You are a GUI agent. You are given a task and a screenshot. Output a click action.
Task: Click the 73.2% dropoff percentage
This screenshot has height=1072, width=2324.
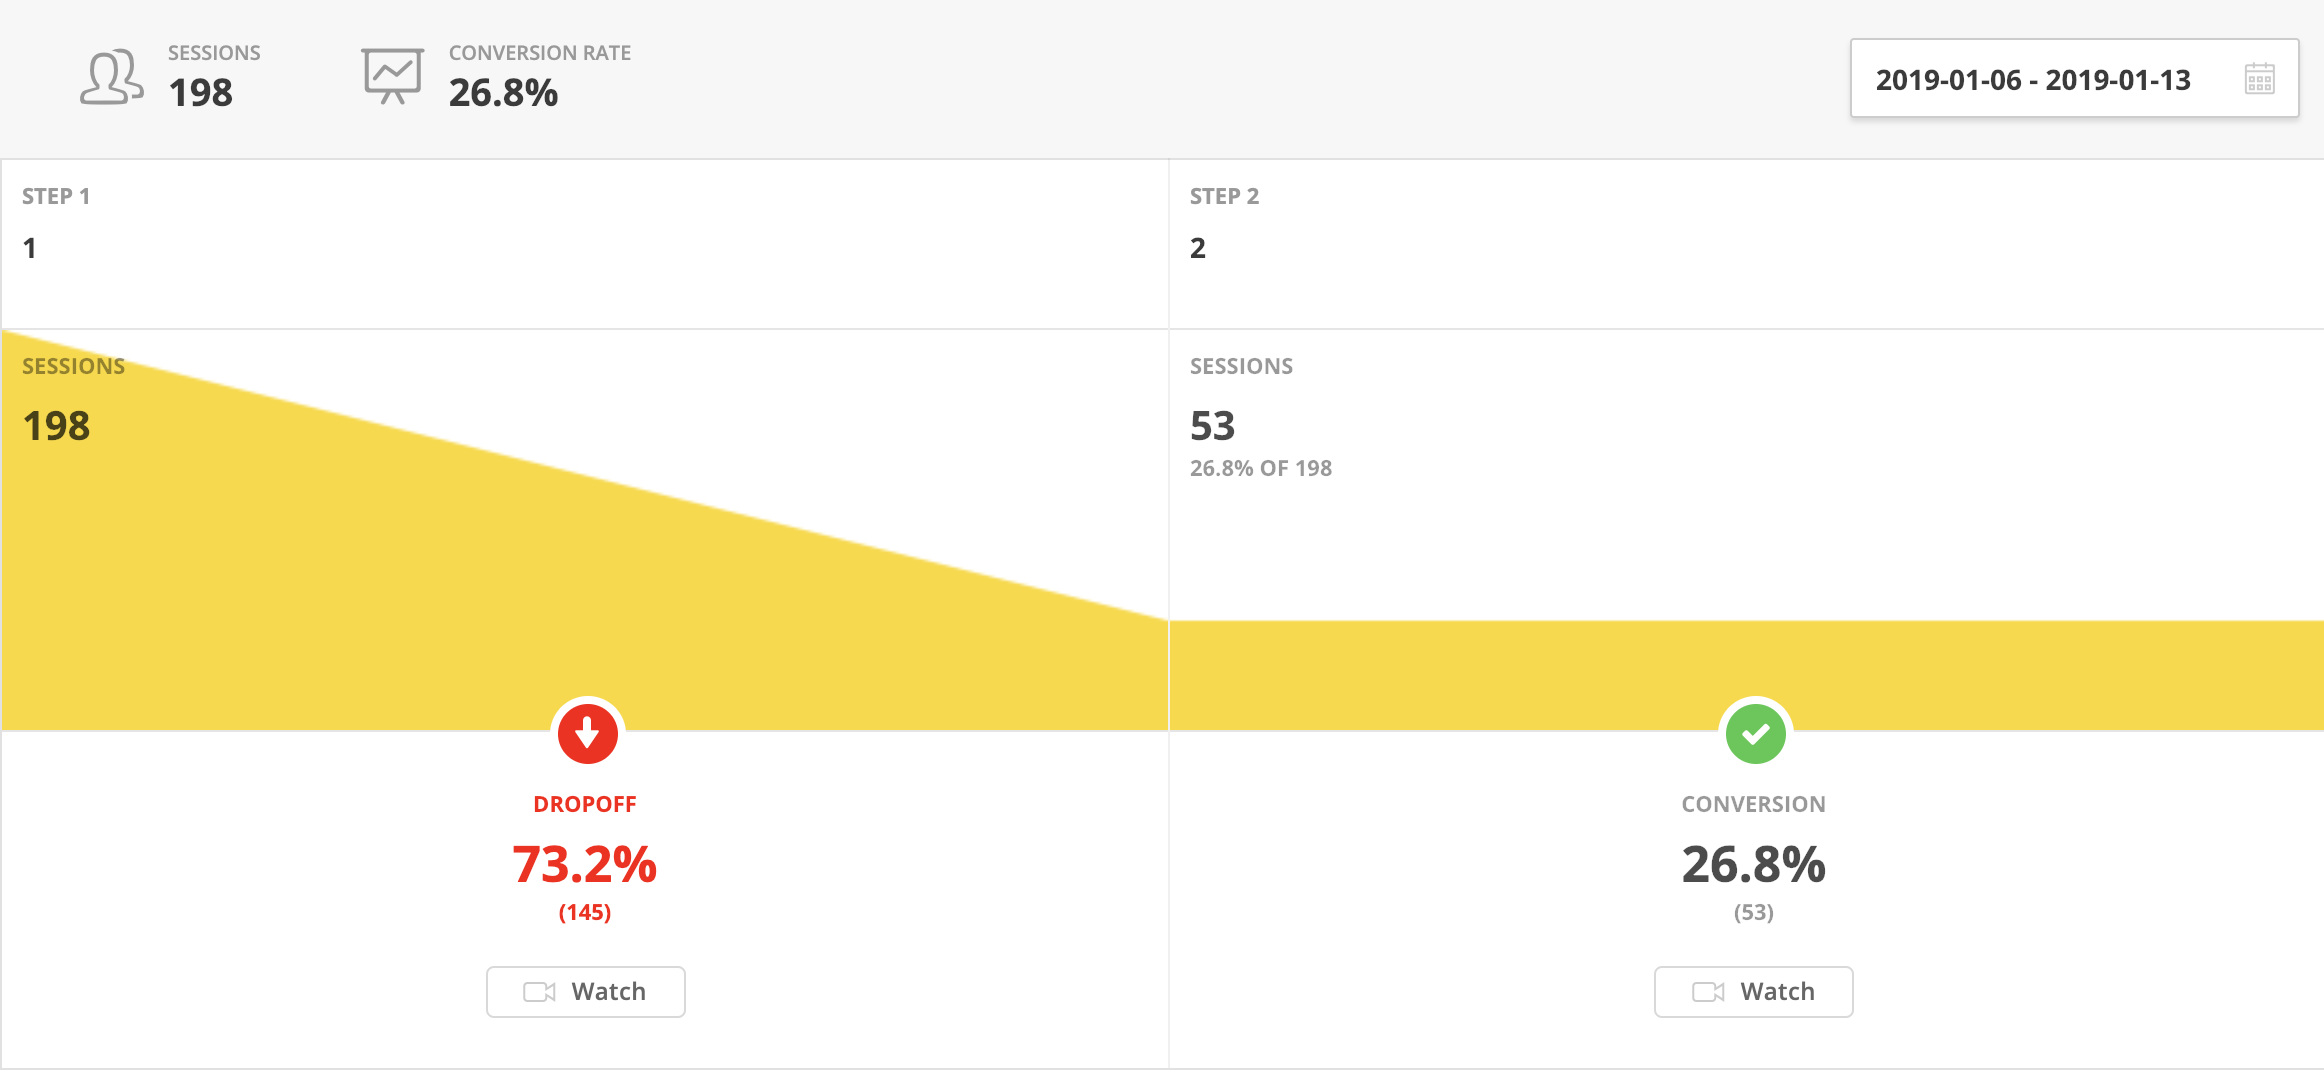(585, 864)
